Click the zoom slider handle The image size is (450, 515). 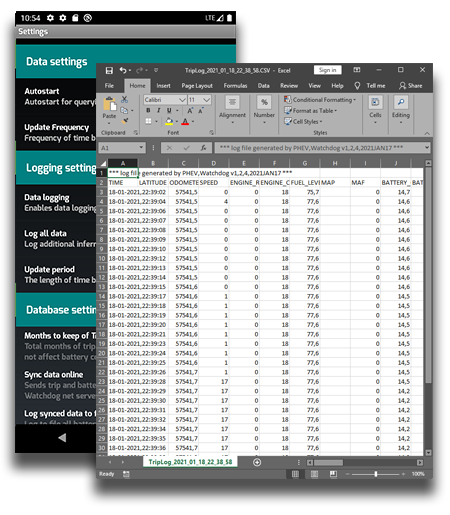(x=376, y=474)
